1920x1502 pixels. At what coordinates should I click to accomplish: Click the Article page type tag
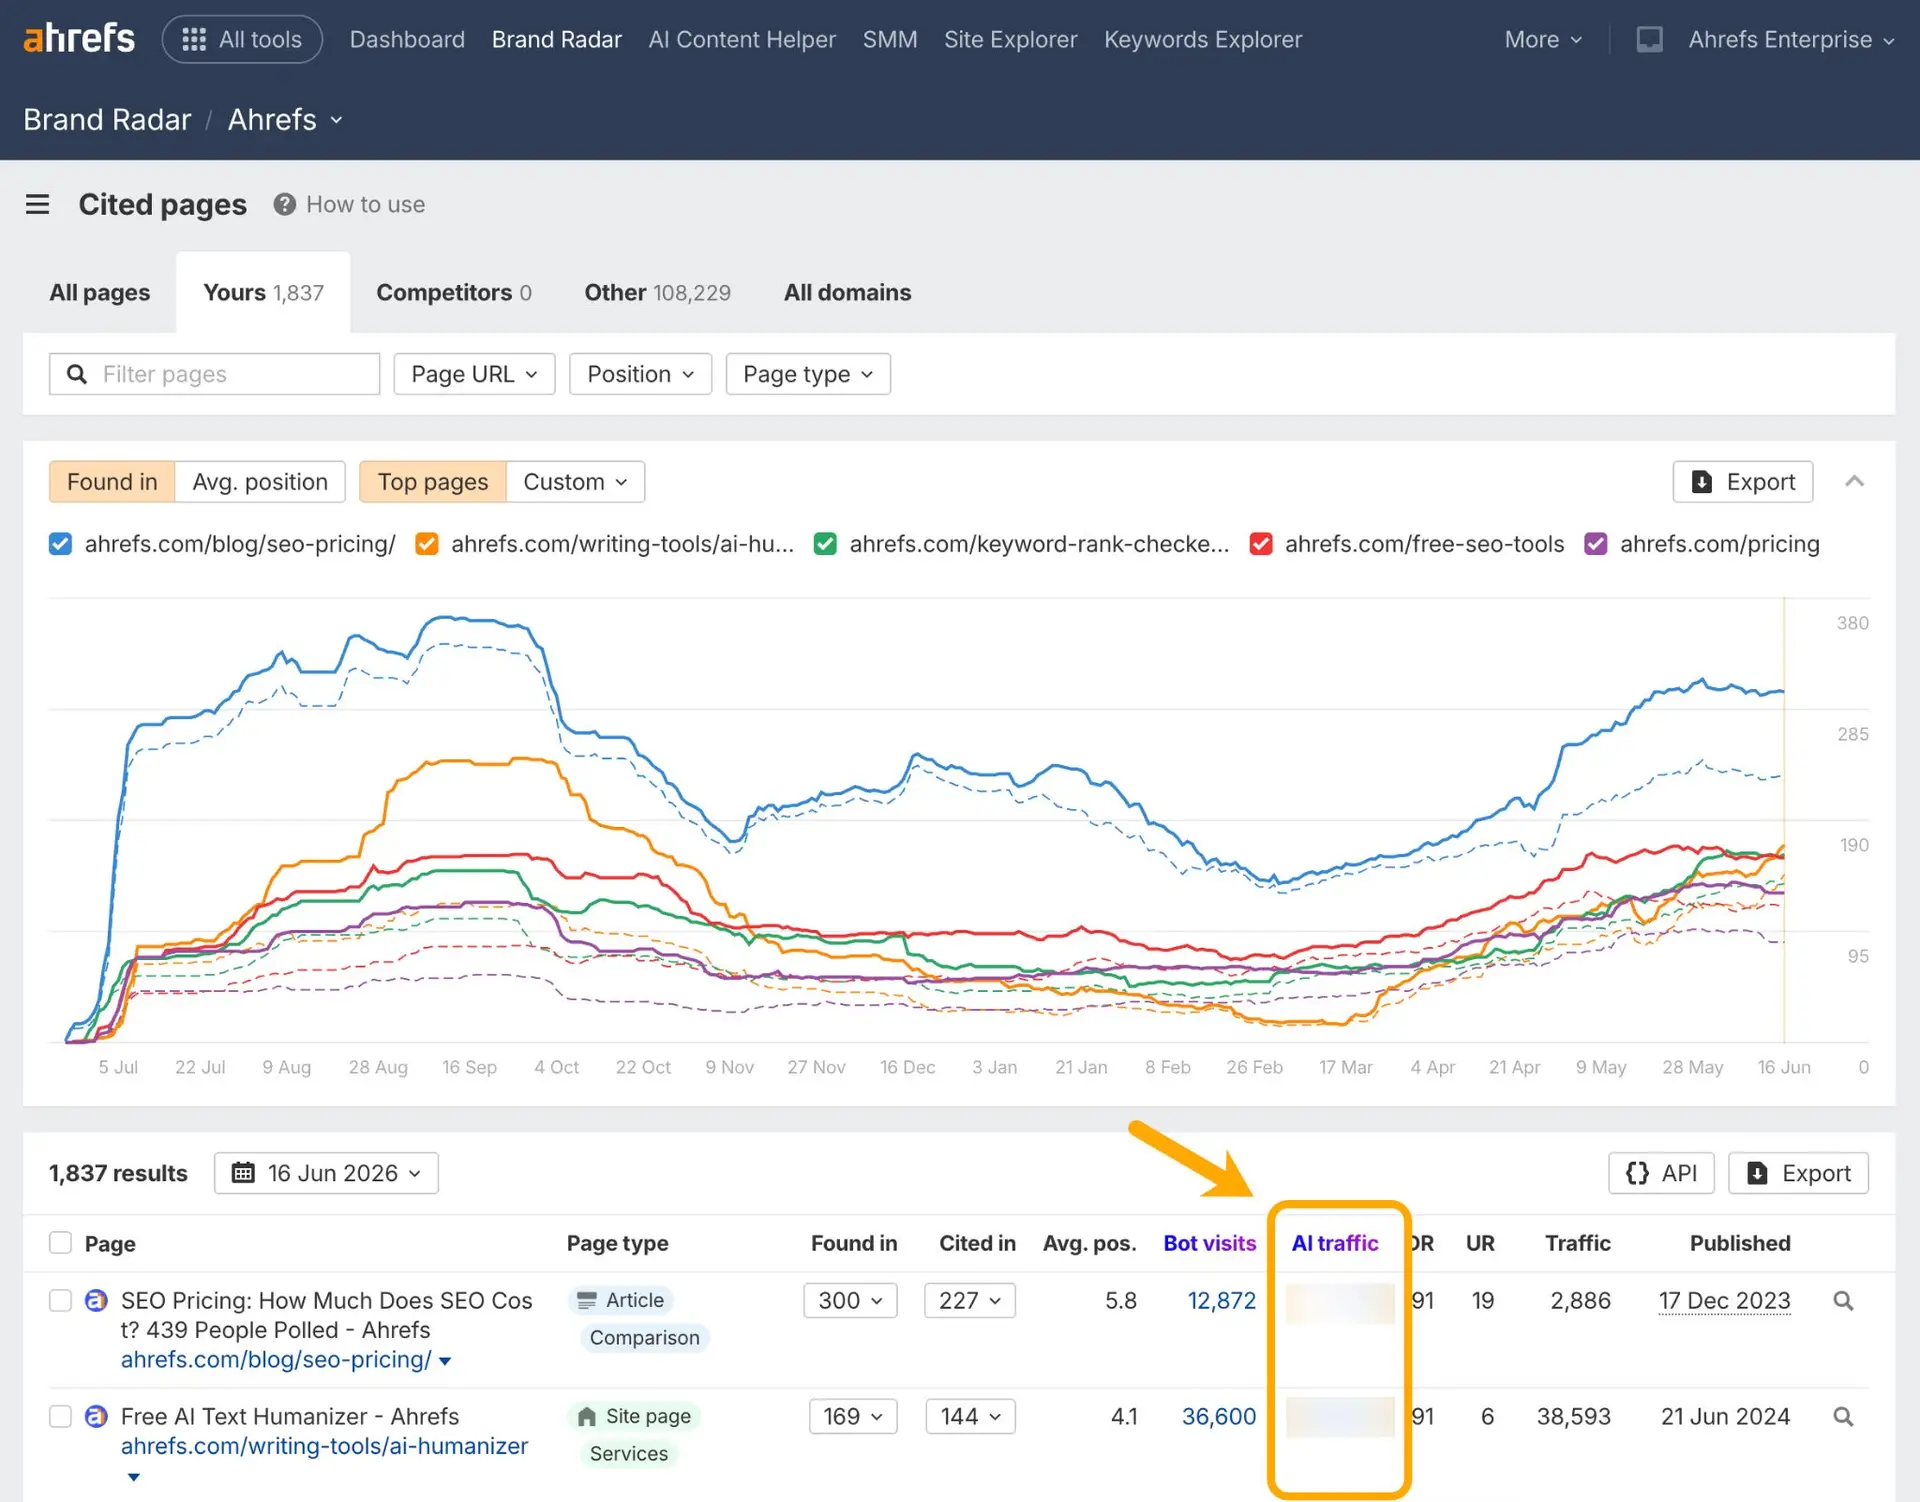pyautogui.click(x=621, y=1300)
